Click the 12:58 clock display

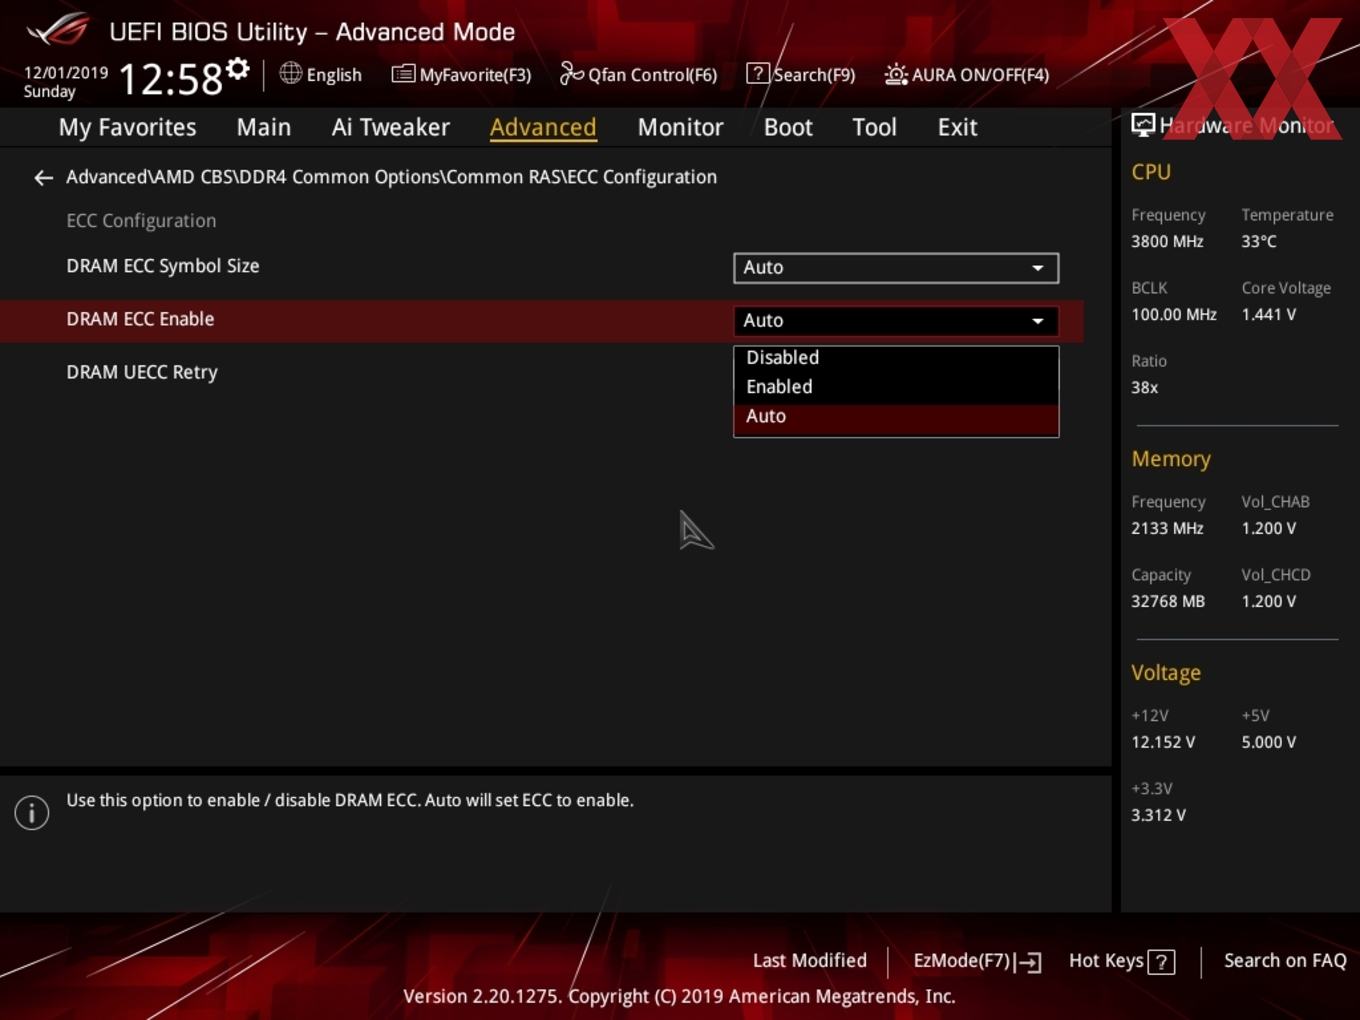[x=170, y=79]
